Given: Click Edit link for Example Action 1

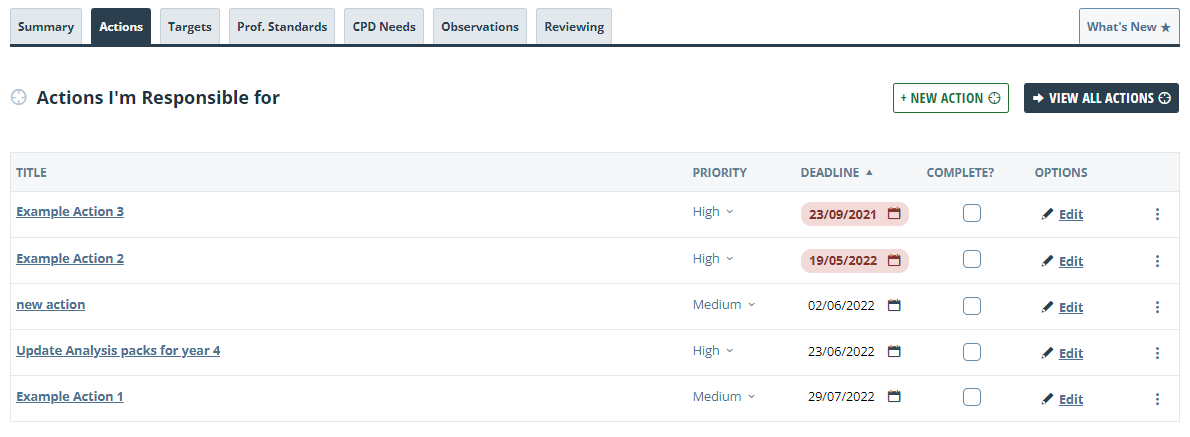Looking at the screenshot, I should [1071, 399].
